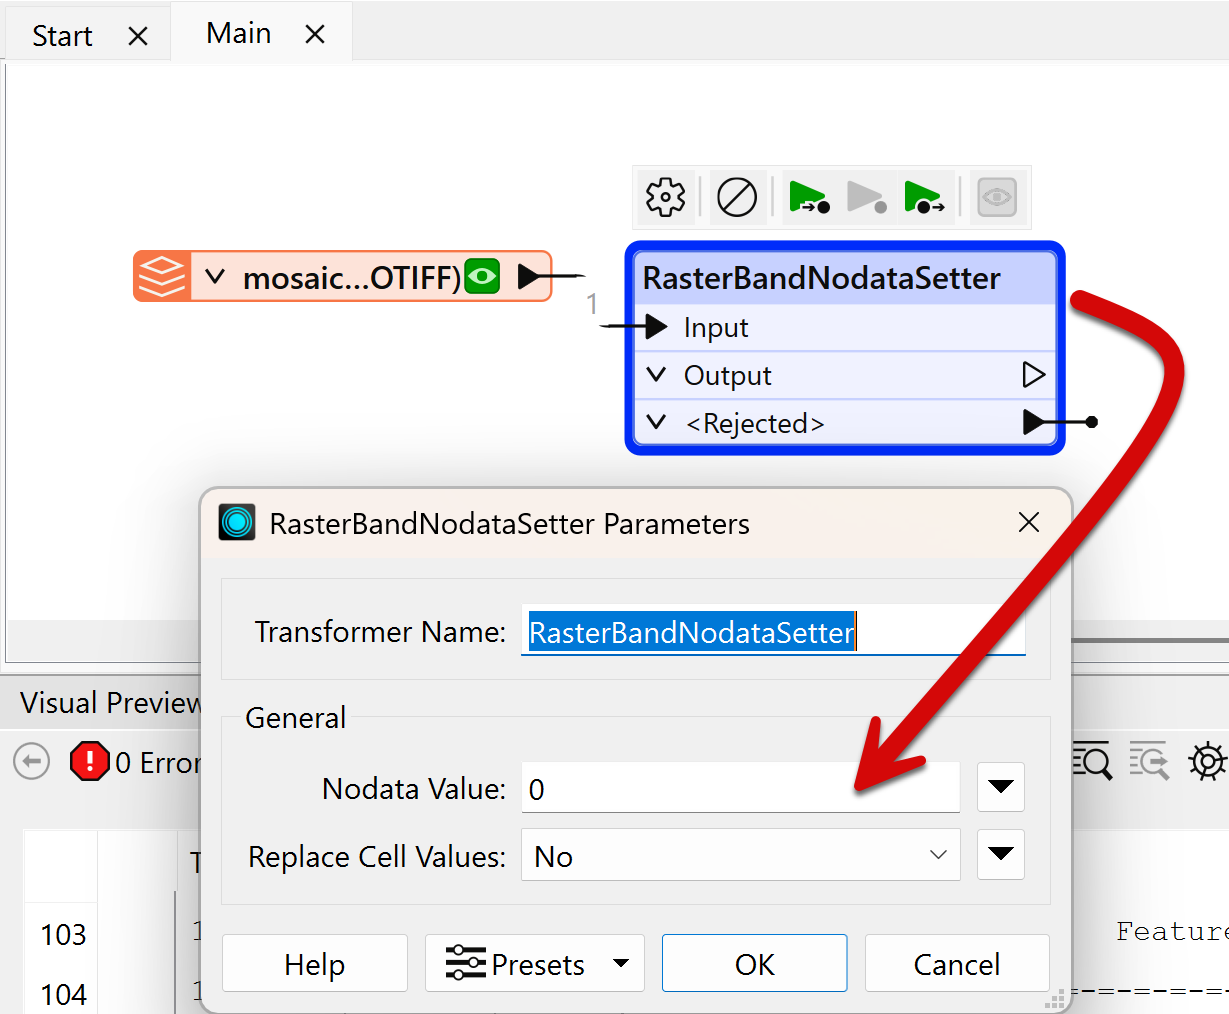Disable the transformer using the slashed-circle icon
Image resolution: width=1229 pixels, height=1014 pixels.
(x=737, y=197)
